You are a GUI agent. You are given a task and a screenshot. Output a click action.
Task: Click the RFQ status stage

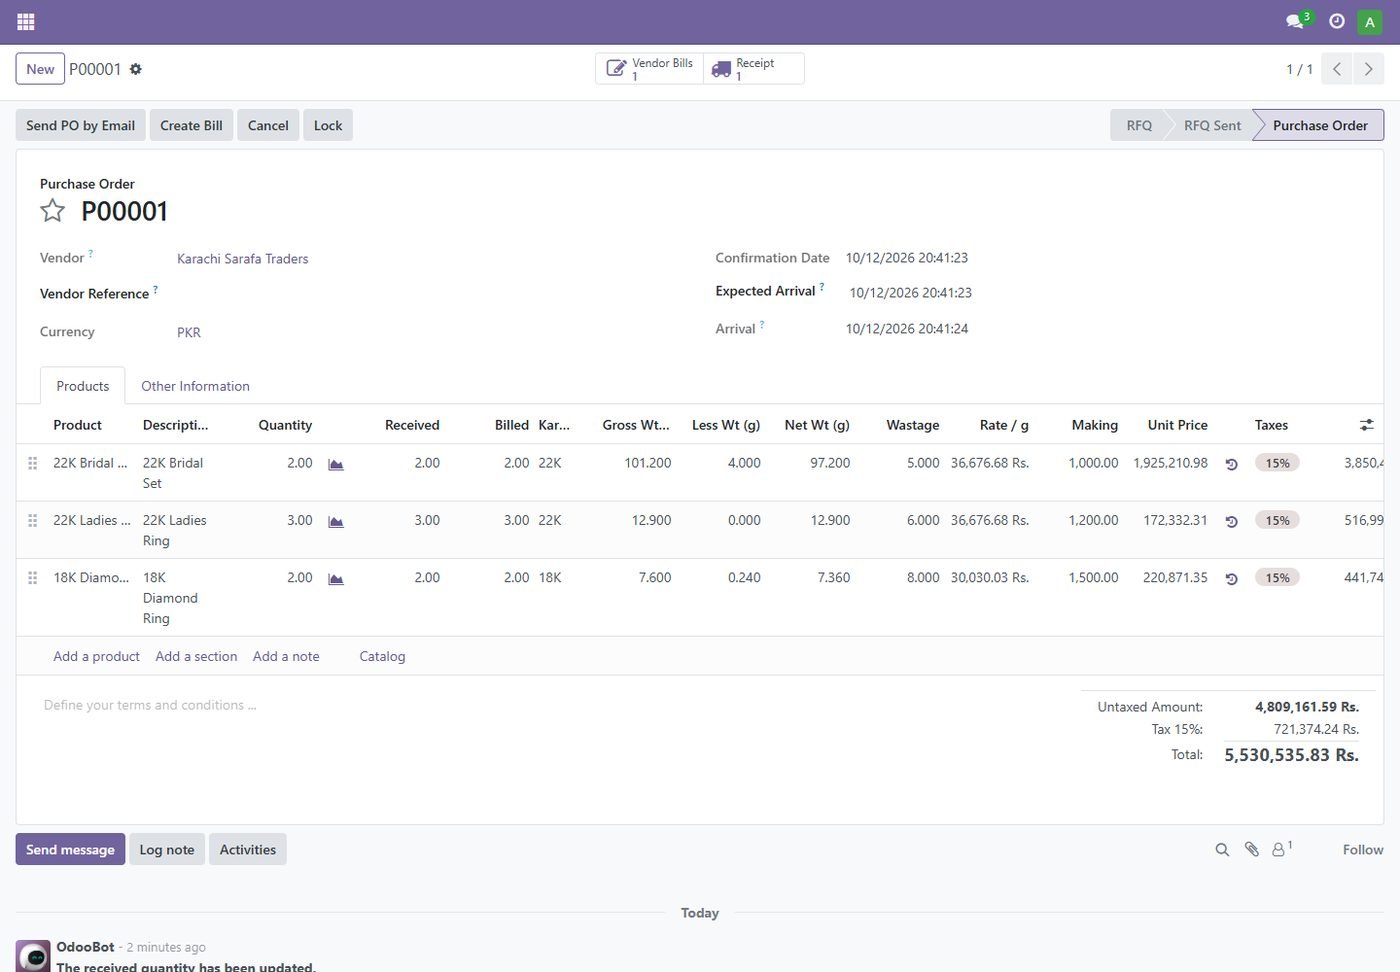pos(1139,125)
